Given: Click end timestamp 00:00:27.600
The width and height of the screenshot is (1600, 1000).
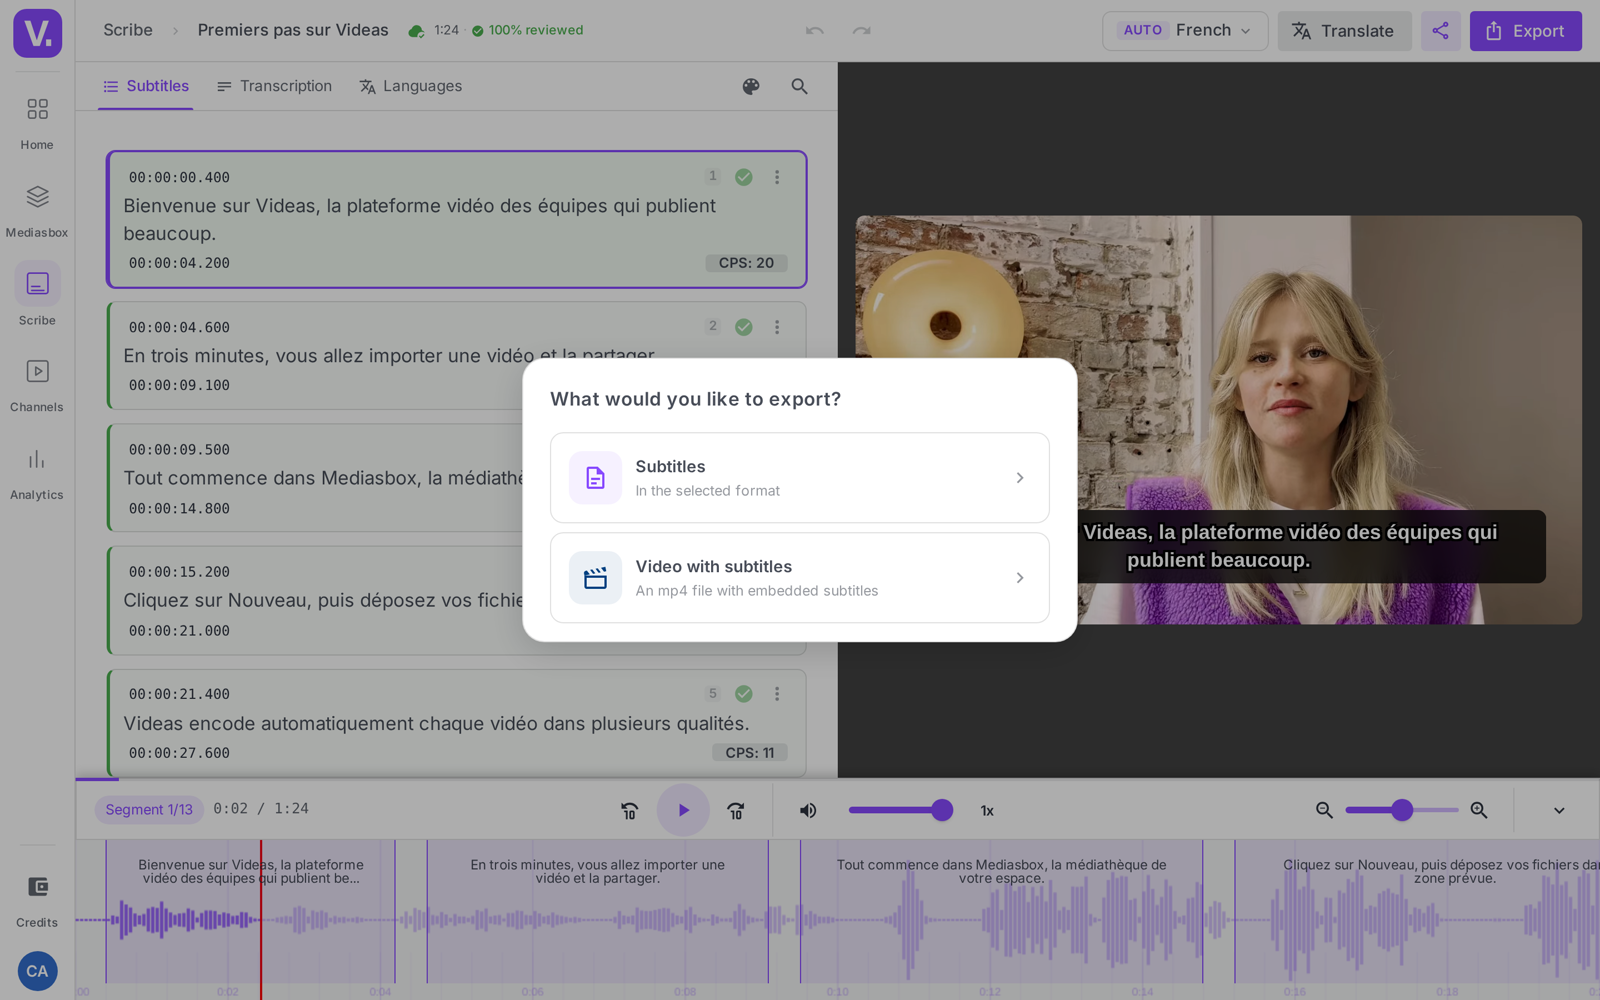Looking at the screenshot, I should click(x=179, y=754).
